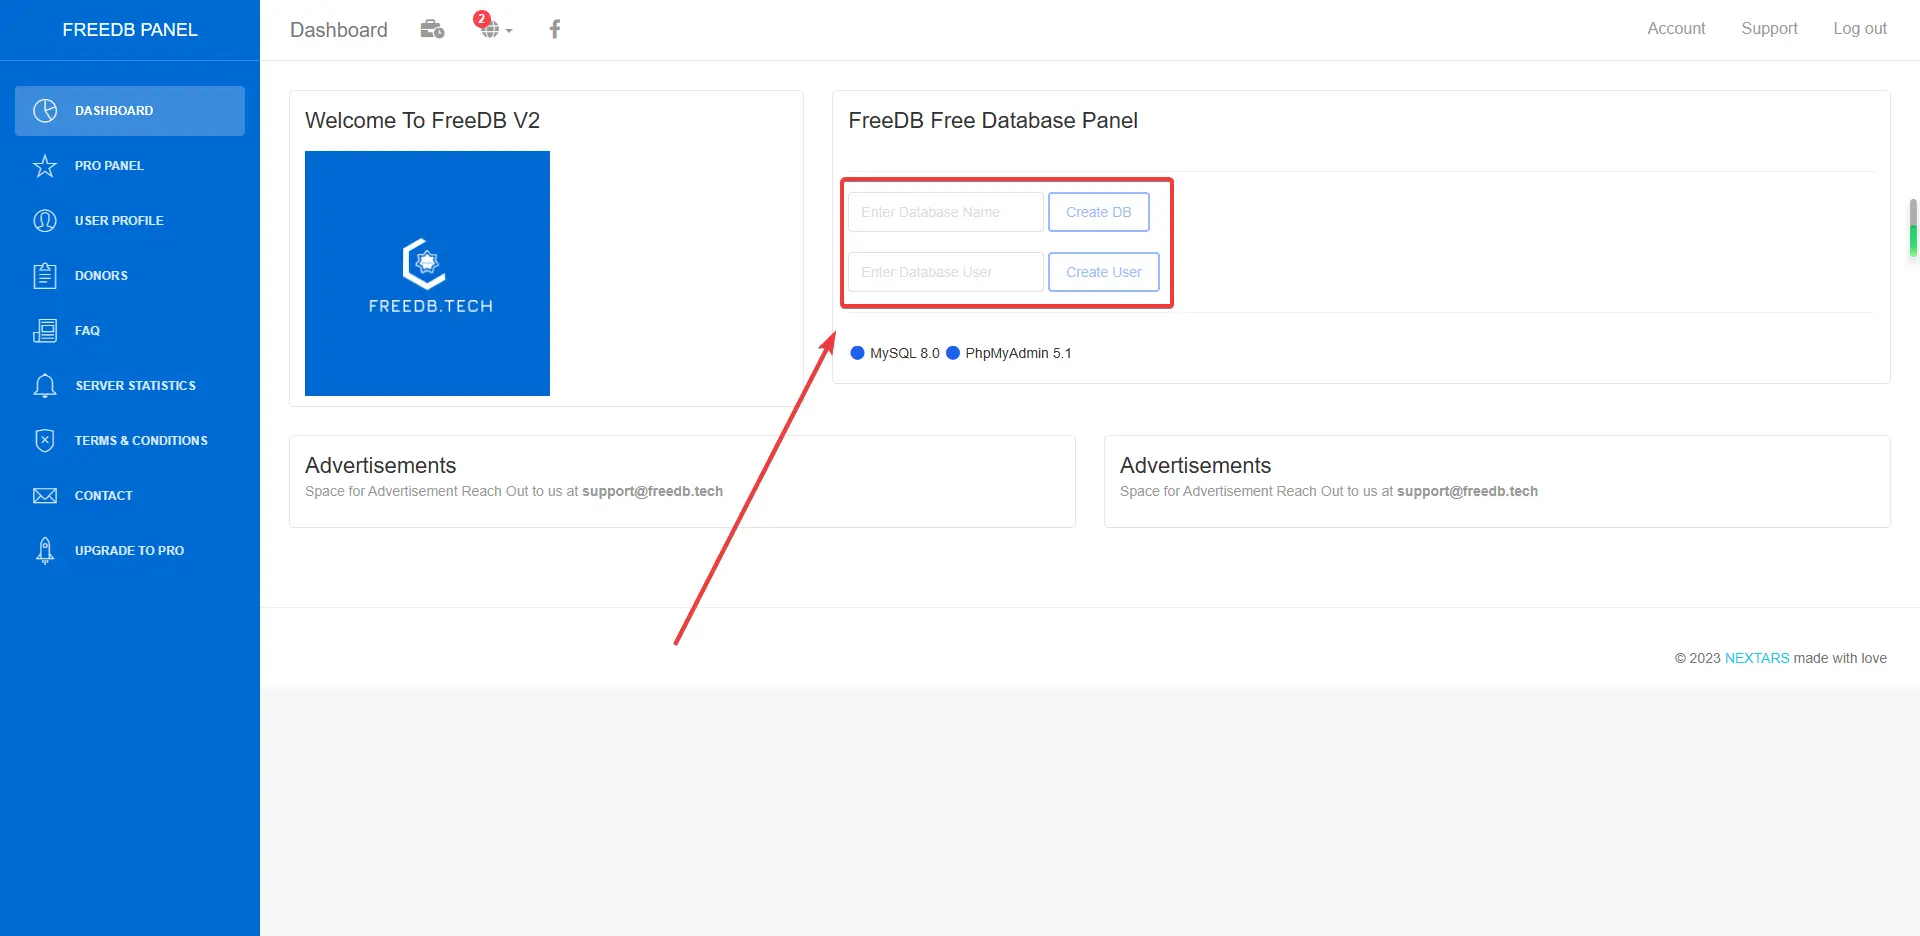The image size is (1920, 936).
Task: Click support@freedb.tech in right Advertisements card
Action: 1467,491
